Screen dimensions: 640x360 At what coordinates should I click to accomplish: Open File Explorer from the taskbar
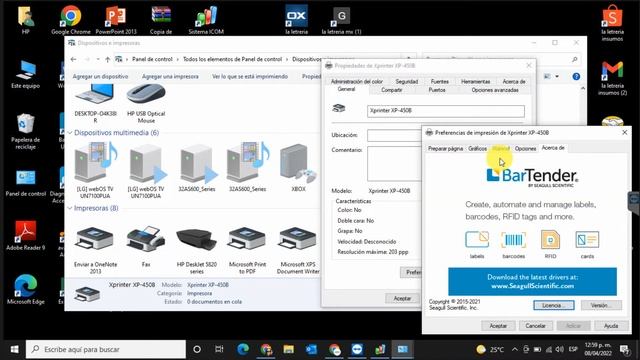click(289, 349)
